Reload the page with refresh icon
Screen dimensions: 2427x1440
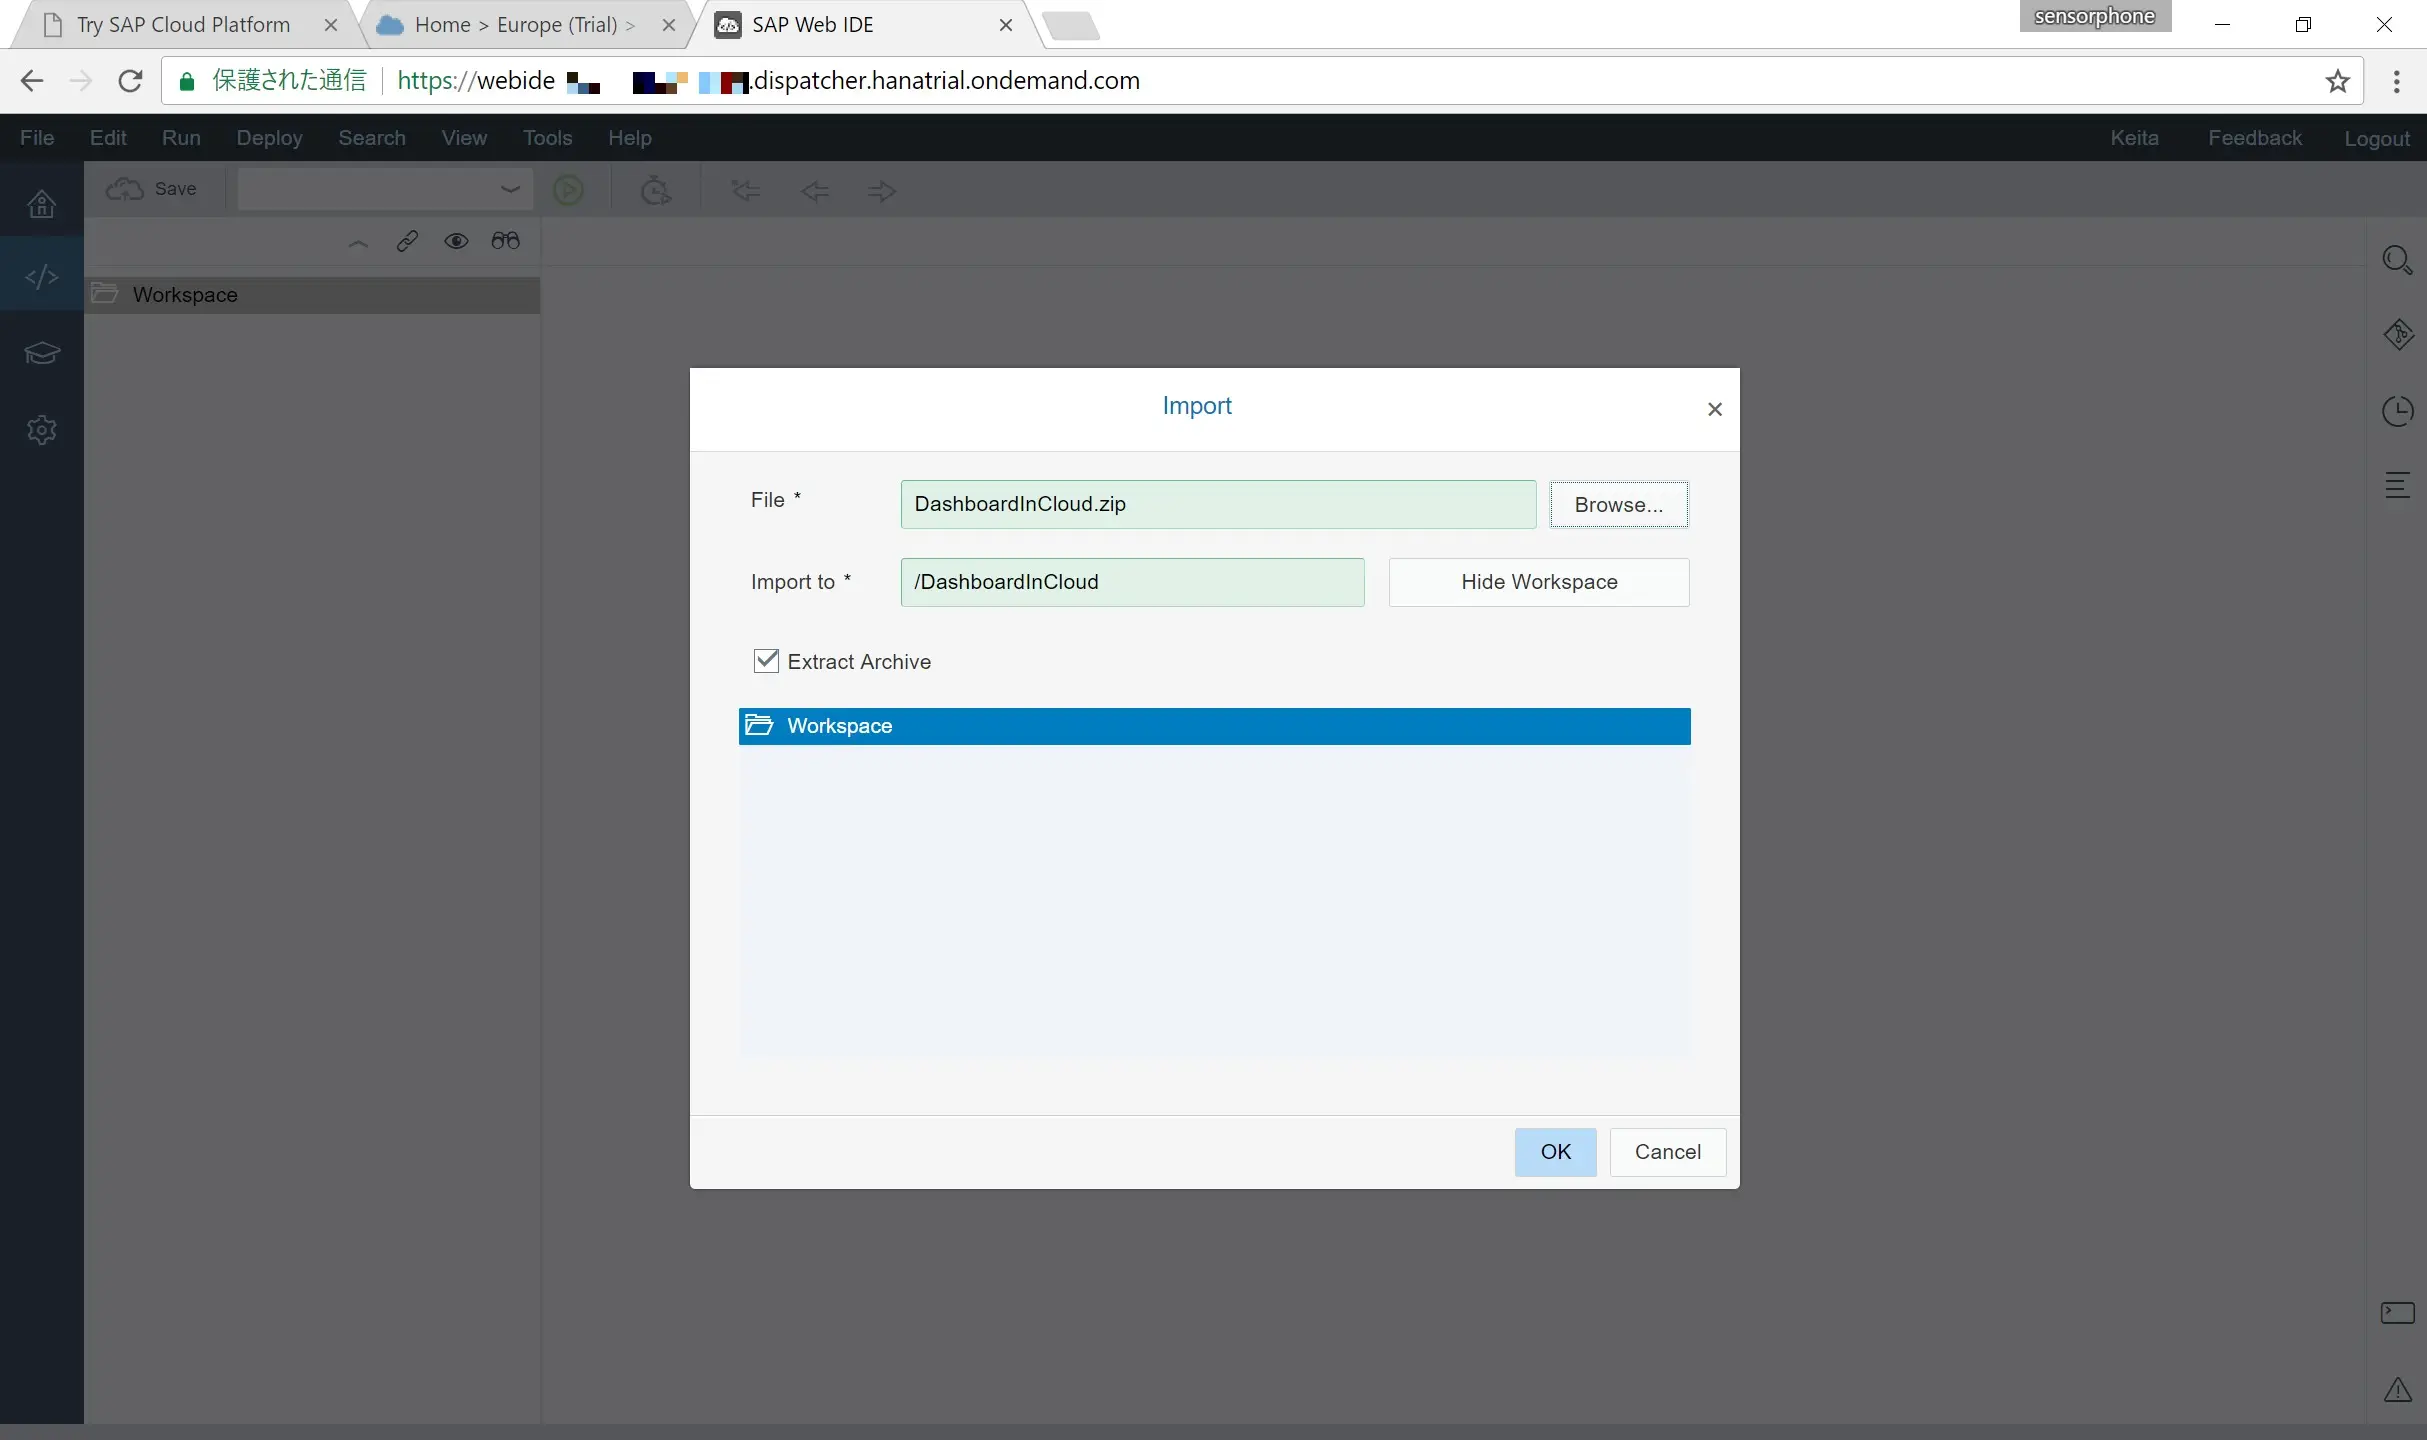[130, 81]
